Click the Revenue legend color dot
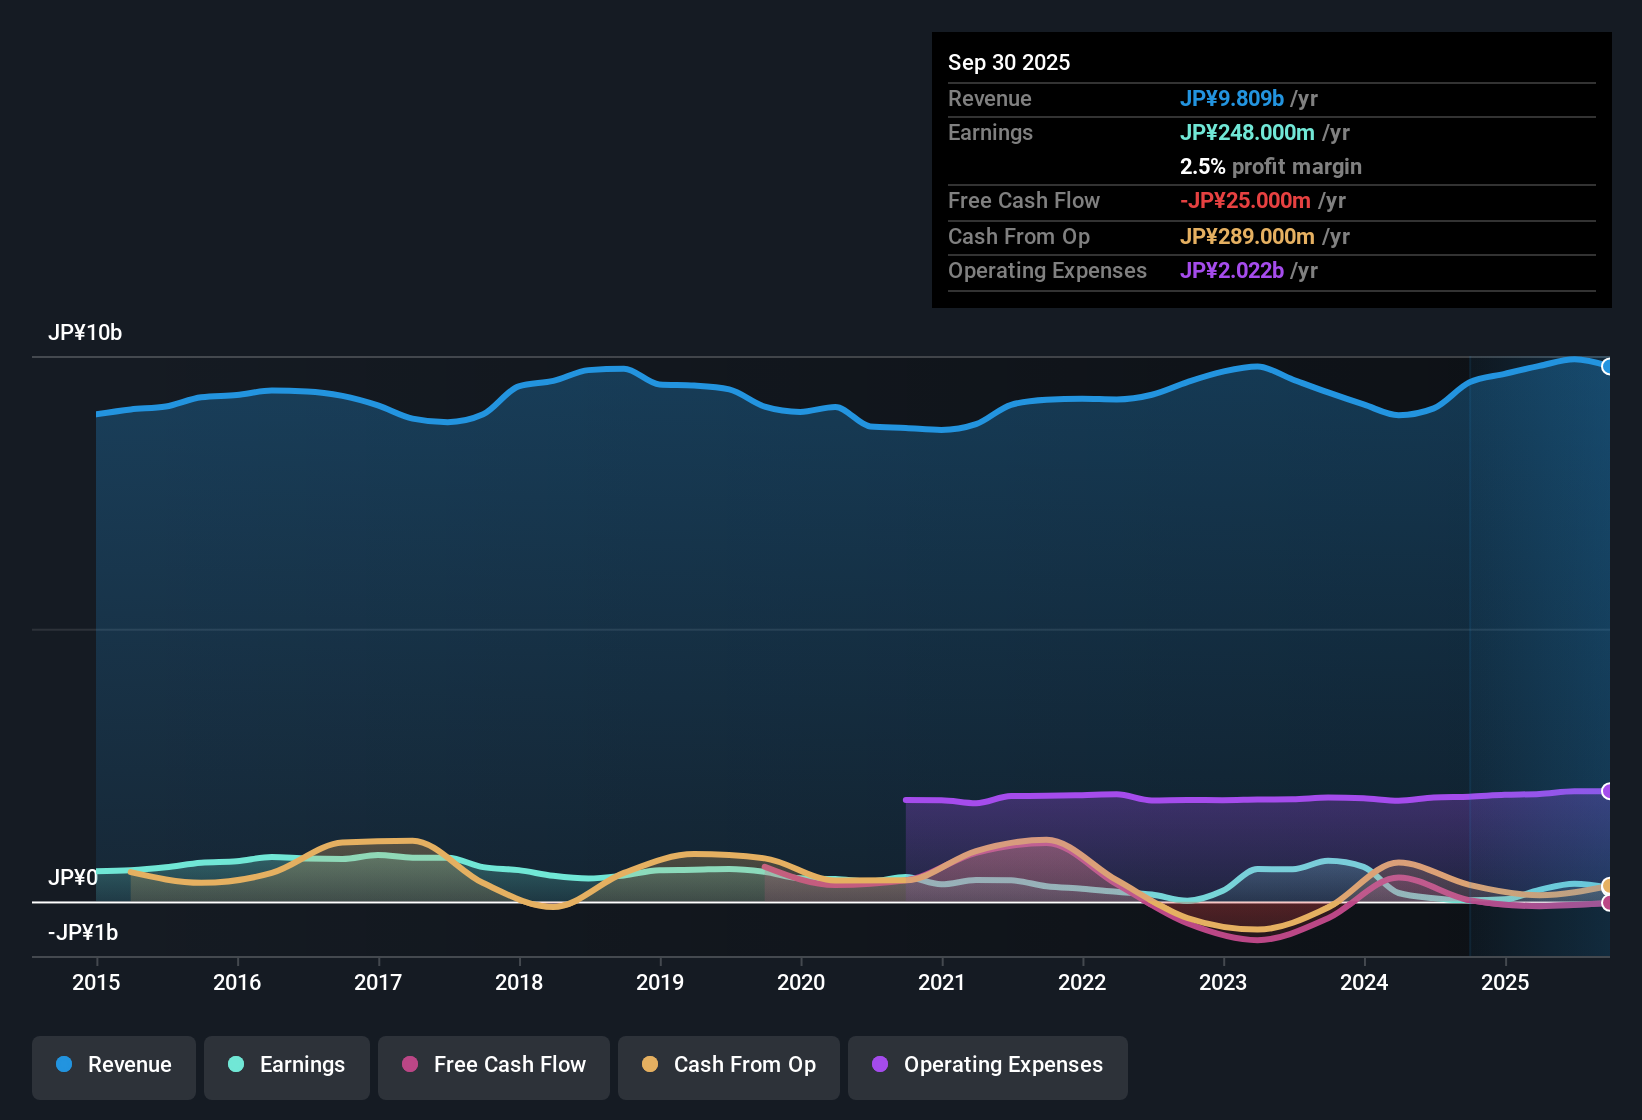The width and height of the screenshot is (1642, 1120). tap(64, 1065)
